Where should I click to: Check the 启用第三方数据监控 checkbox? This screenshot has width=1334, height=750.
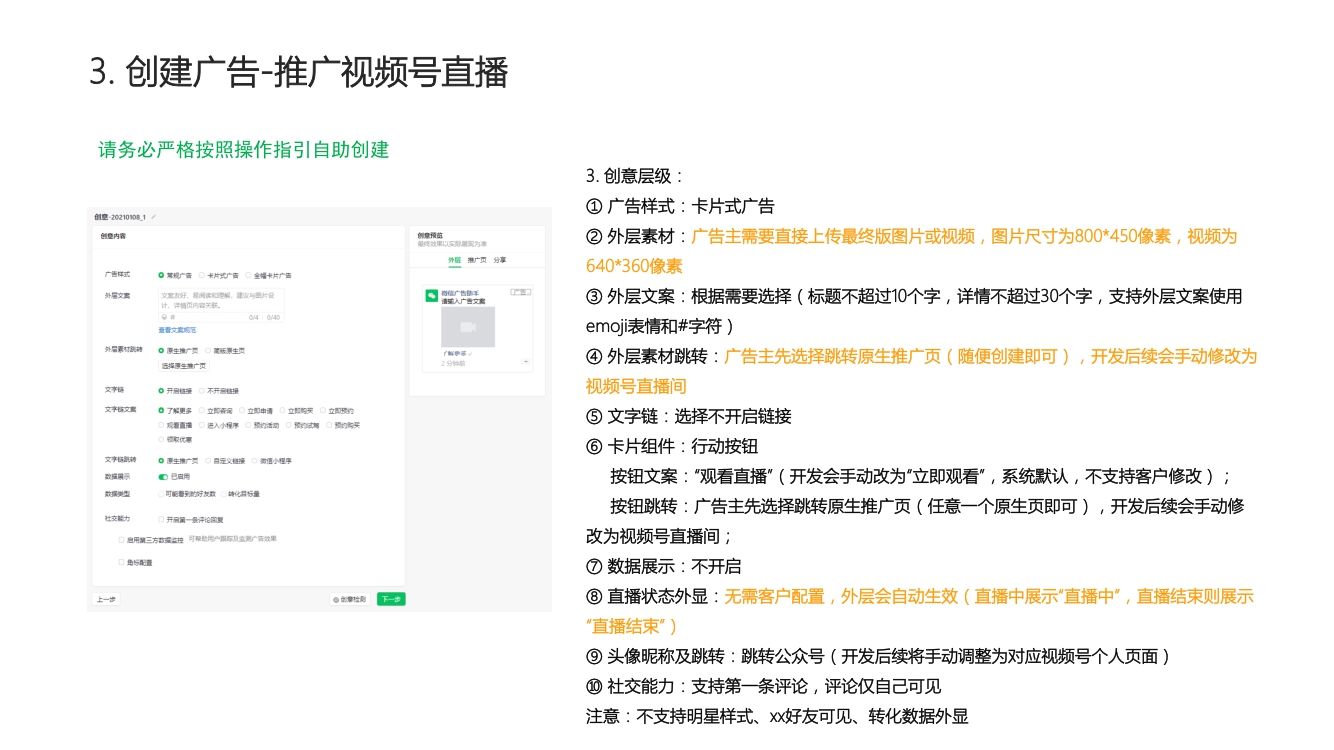[122, 539]
